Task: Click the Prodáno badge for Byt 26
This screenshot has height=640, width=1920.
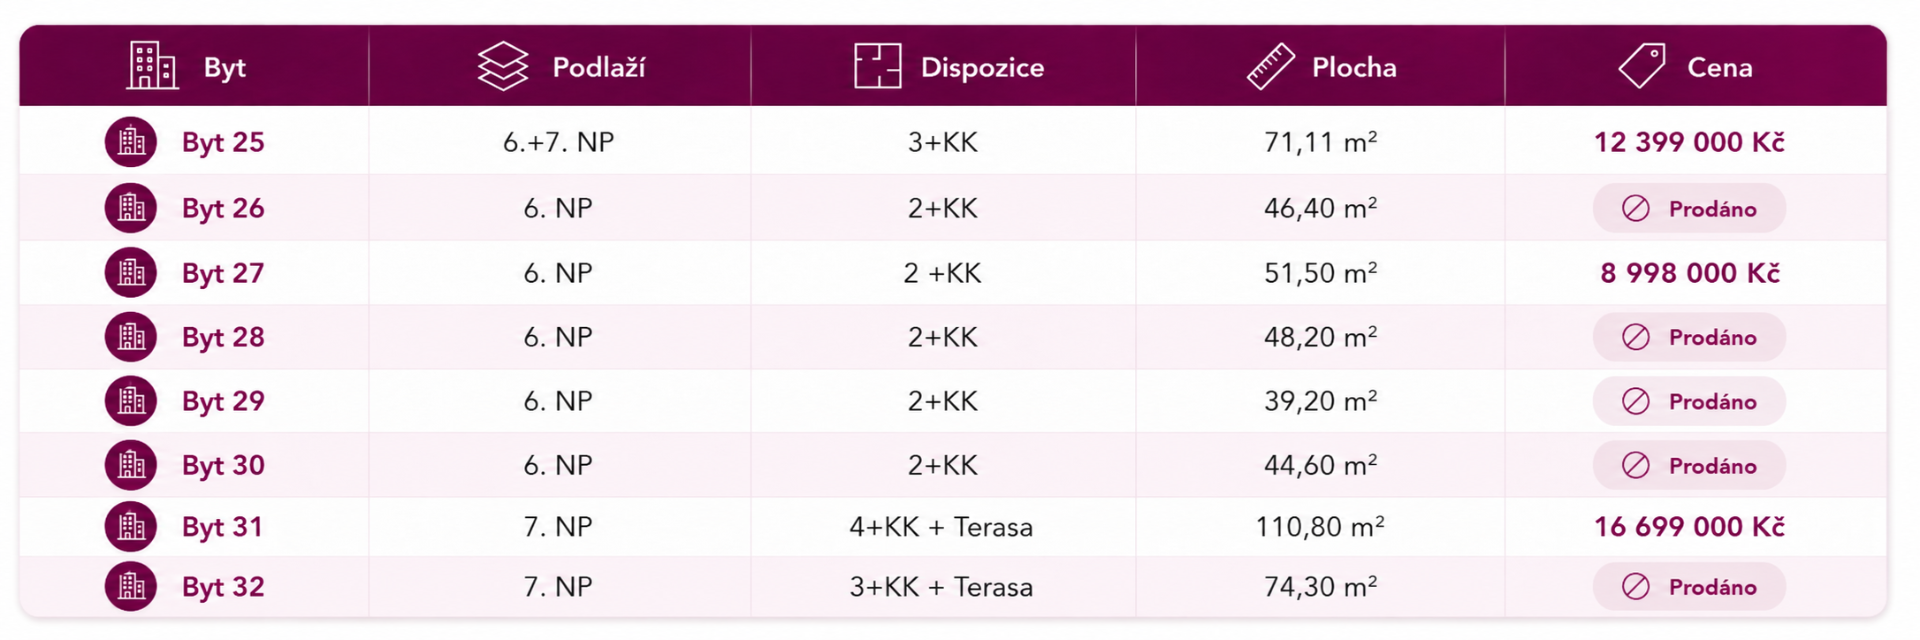Action: [x=1689, y=208]
